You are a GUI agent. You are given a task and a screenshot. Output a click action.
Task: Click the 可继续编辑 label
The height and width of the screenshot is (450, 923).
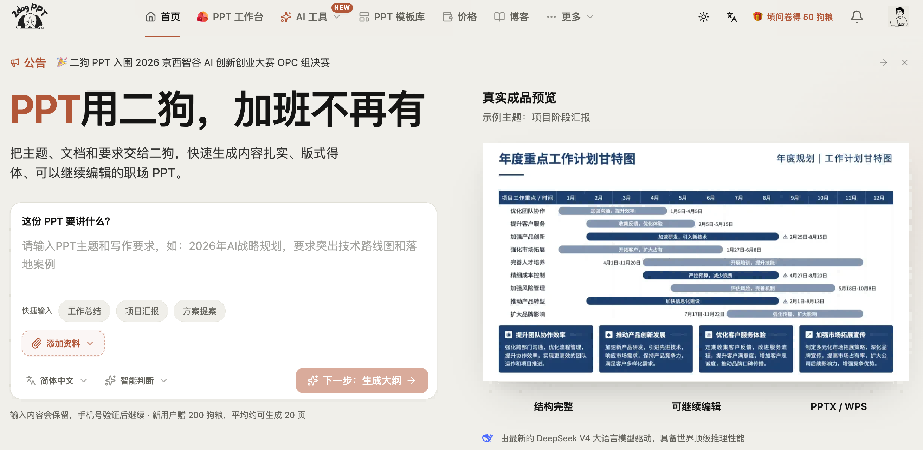696,406
